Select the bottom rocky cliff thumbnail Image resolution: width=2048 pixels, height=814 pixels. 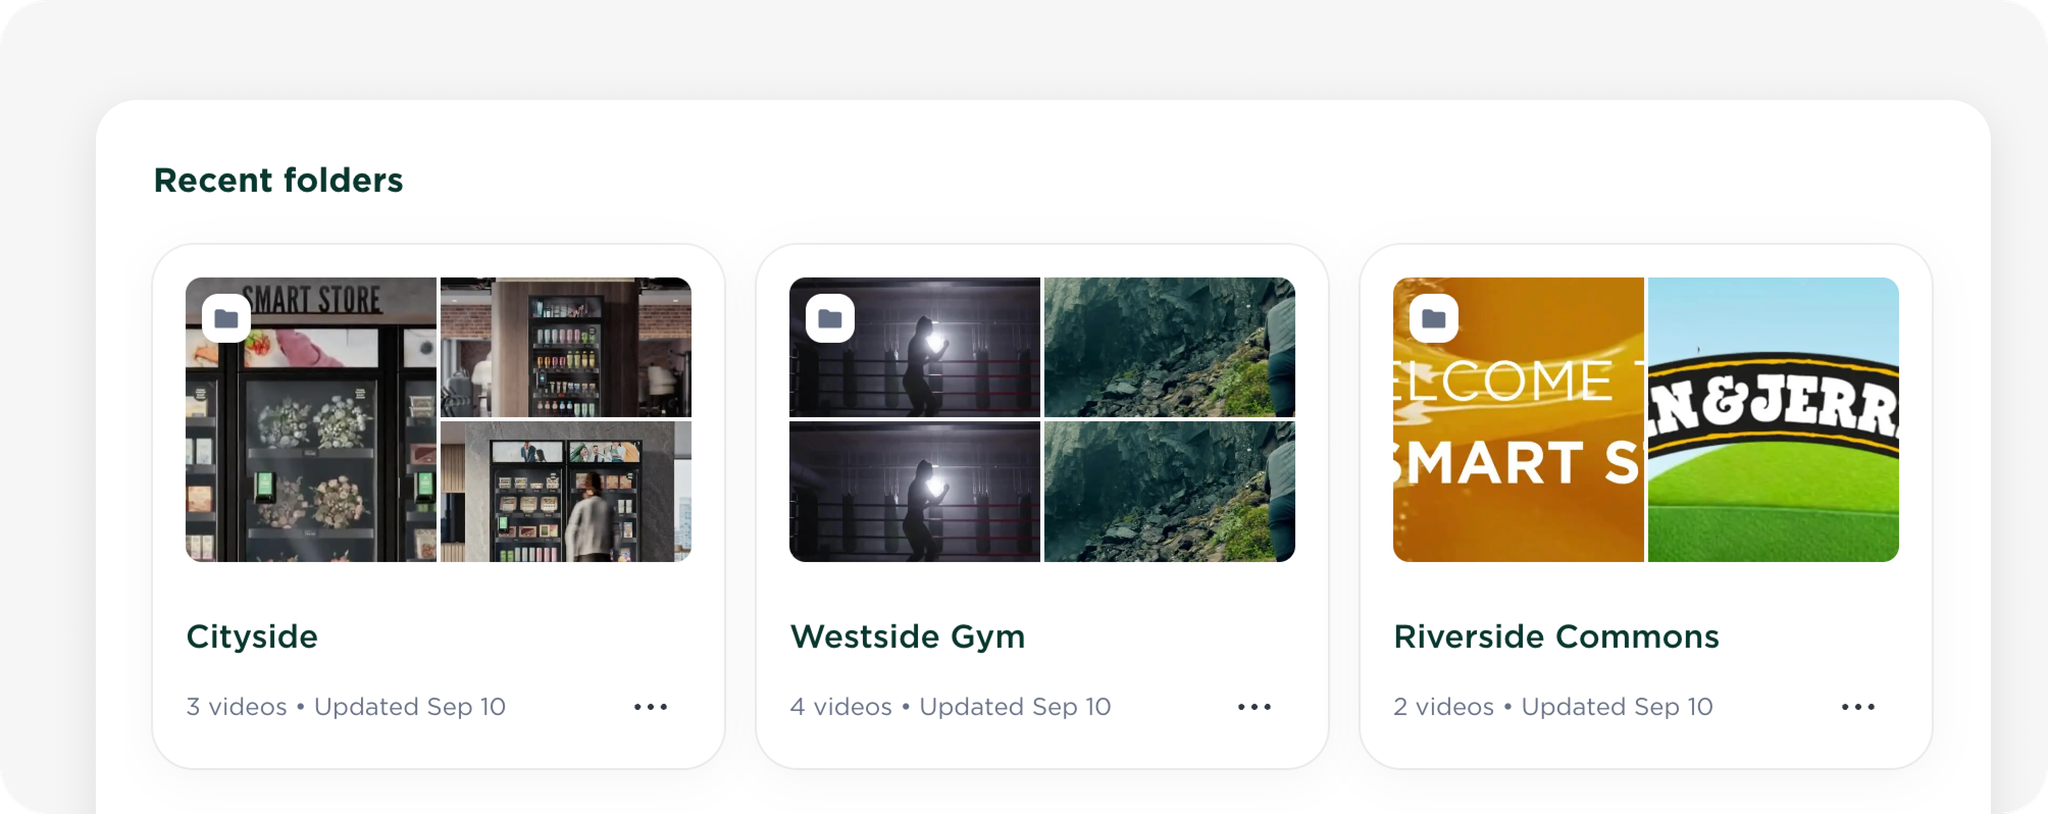(1170, 492)
